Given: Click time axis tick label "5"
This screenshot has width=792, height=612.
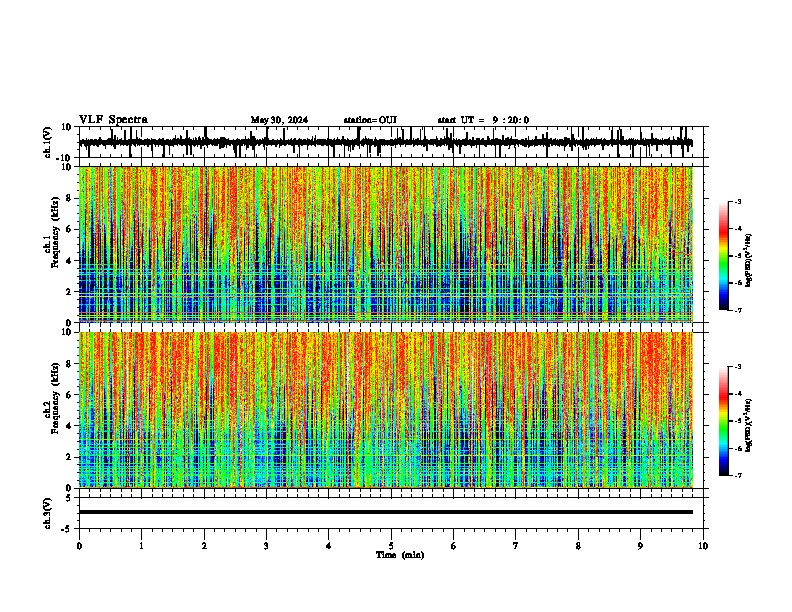Looking at the screenshot, I should 391,546.
